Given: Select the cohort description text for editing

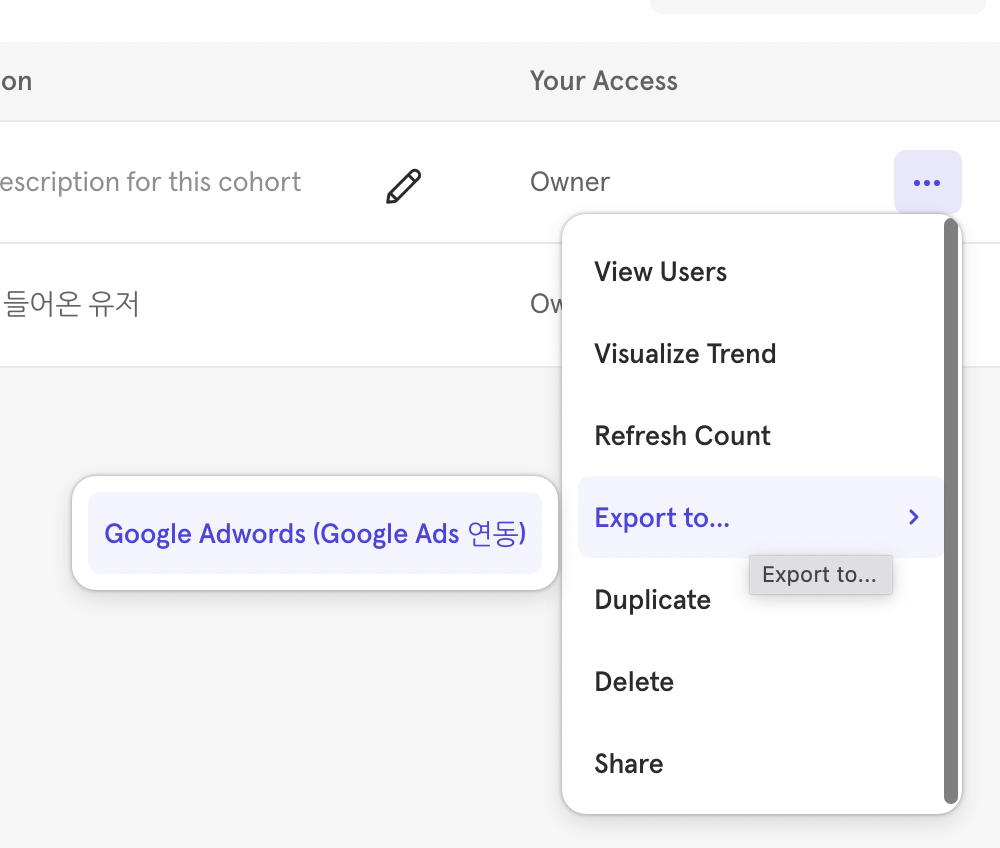Looking at the screenshot, I should click(x=150, y=182).
